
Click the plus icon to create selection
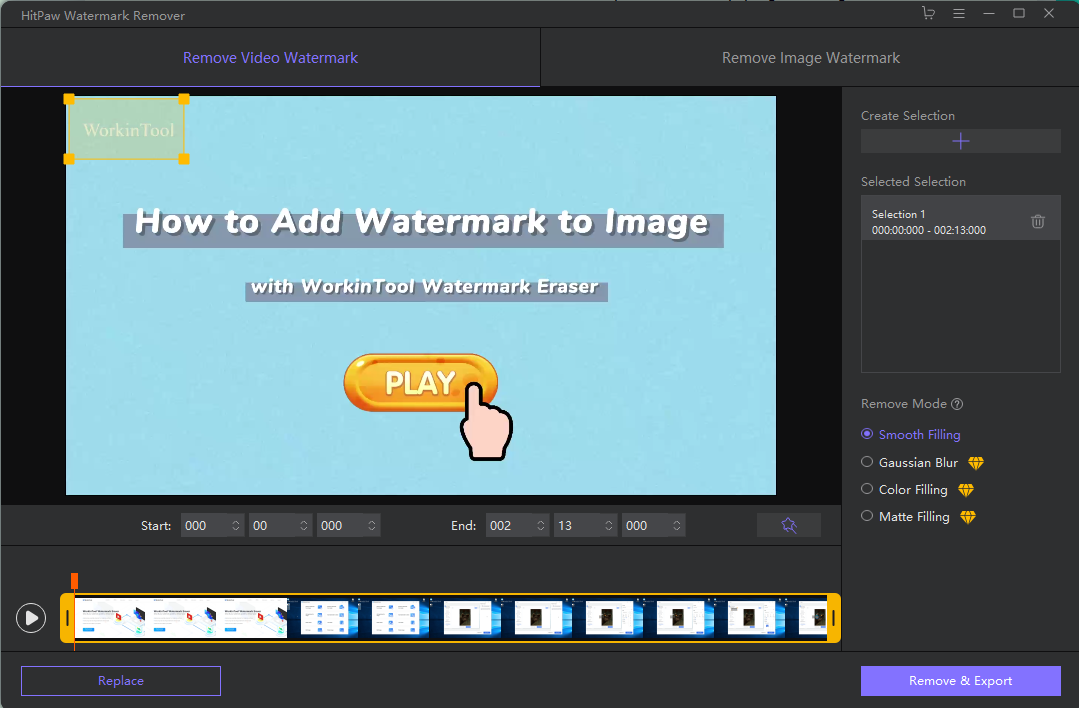960,141
